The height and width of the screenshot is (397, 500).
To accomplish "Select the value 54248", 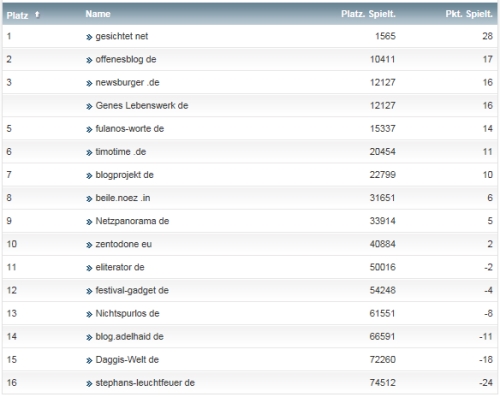I will click(x=382, y=290).
